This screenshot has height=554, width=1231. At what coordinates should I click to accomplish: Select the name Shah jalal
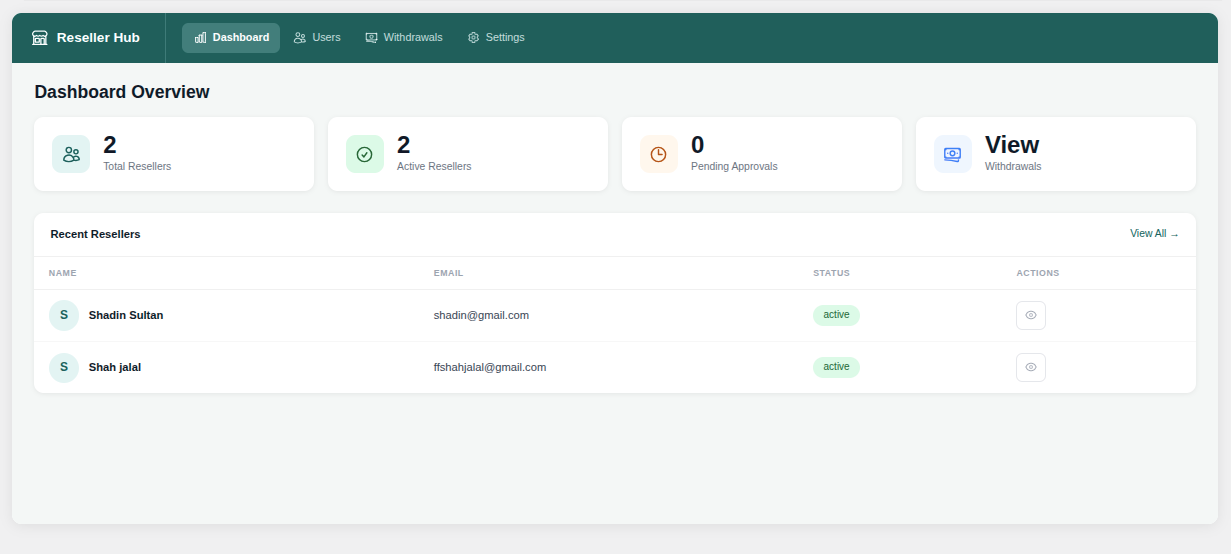[x=115, y=367]
